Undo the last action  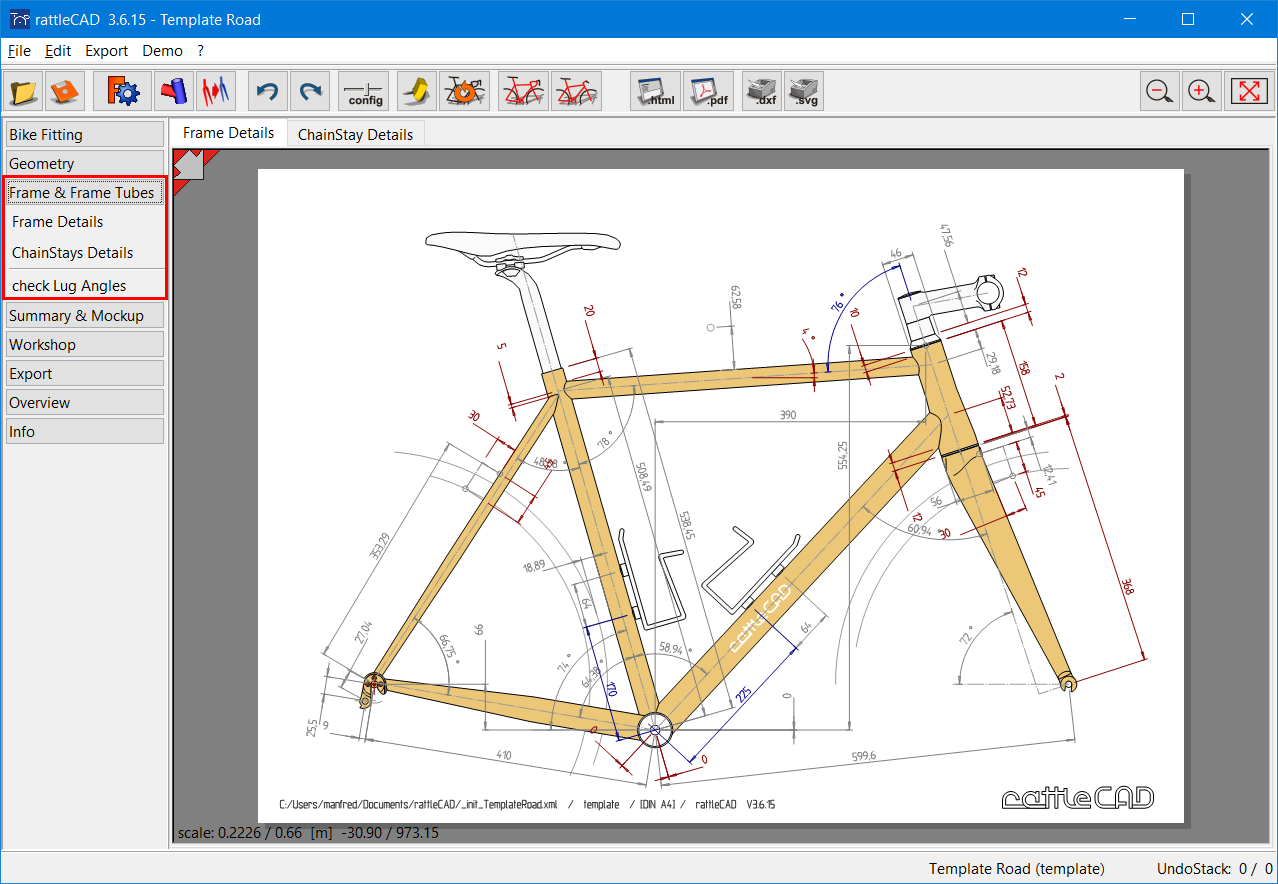click(267, 91)
